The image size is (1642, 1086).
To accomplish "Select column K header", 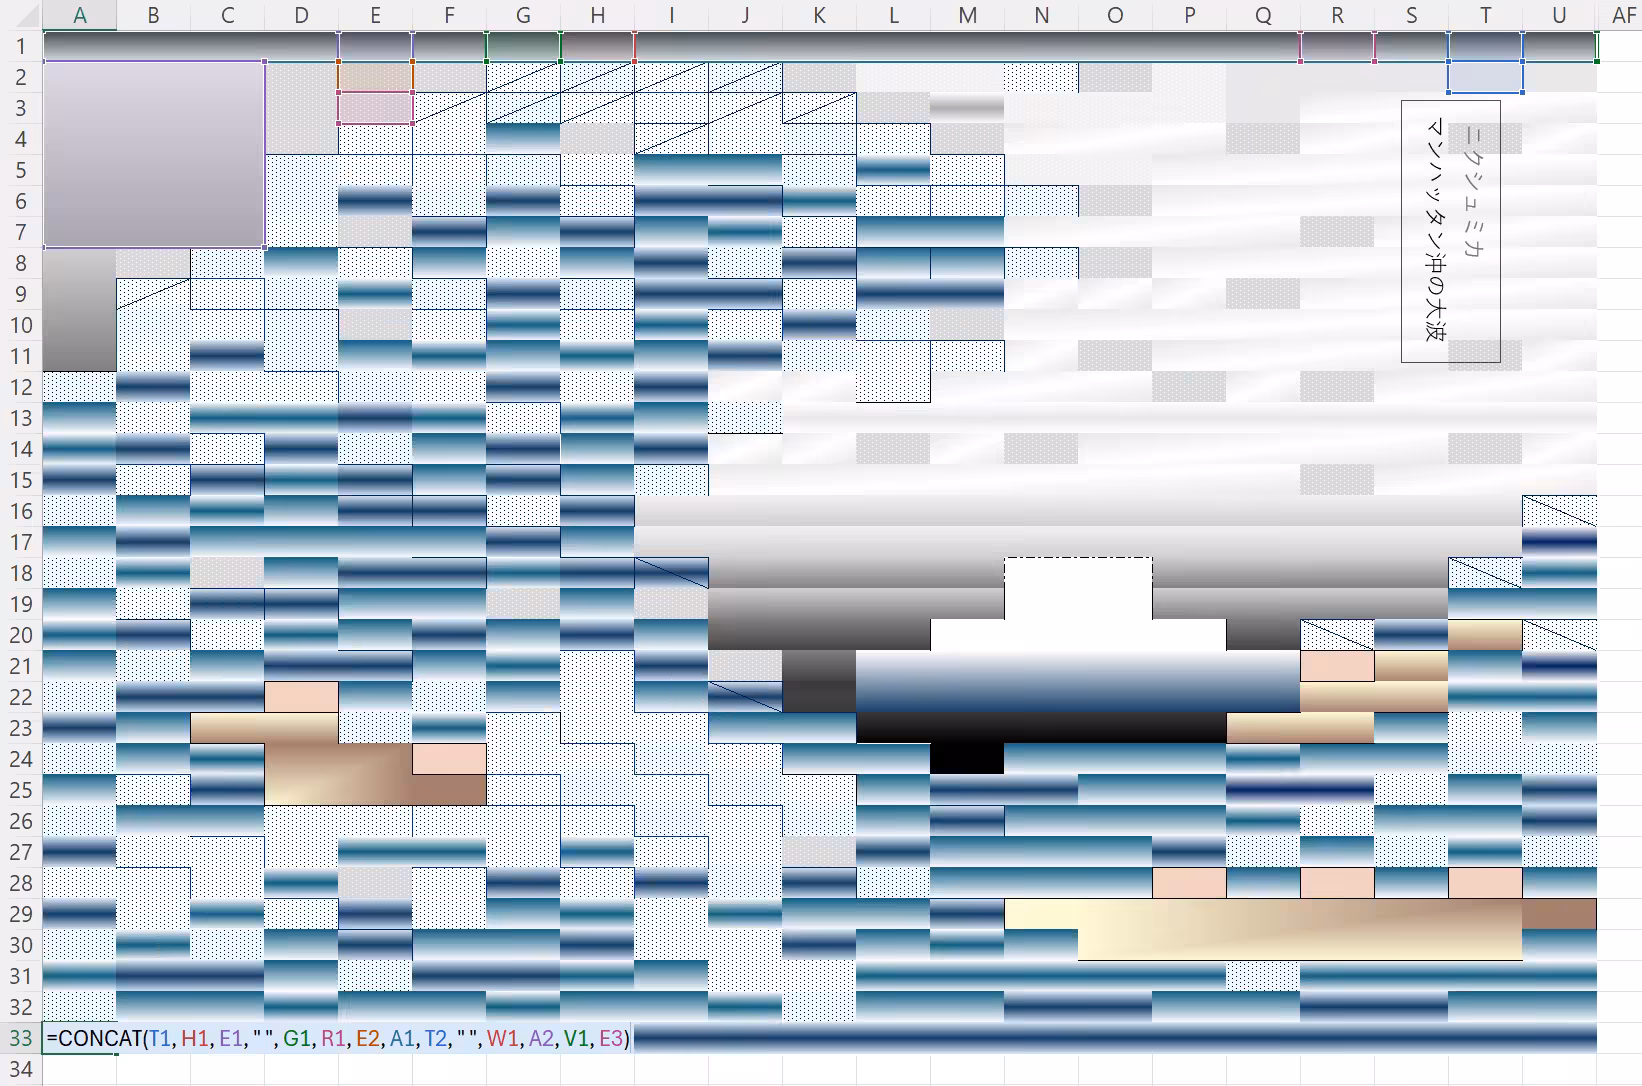I will coord(819,15).
